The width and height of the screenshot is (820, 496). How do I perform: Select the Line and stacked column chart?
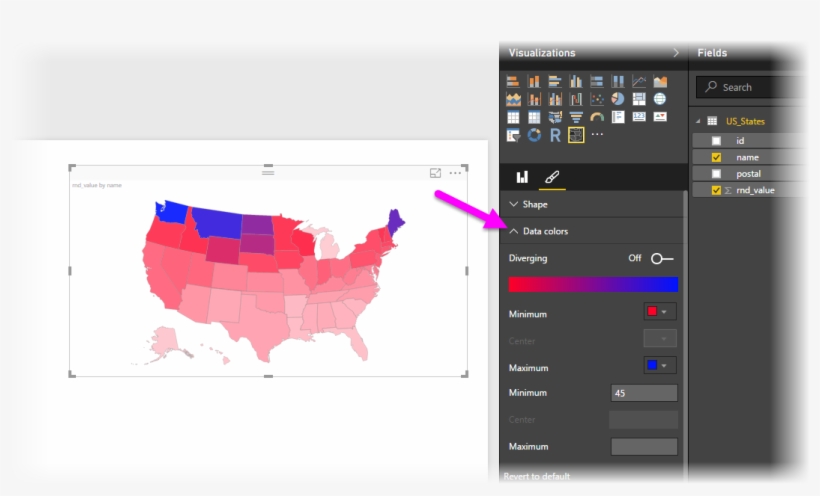point(534,99)
